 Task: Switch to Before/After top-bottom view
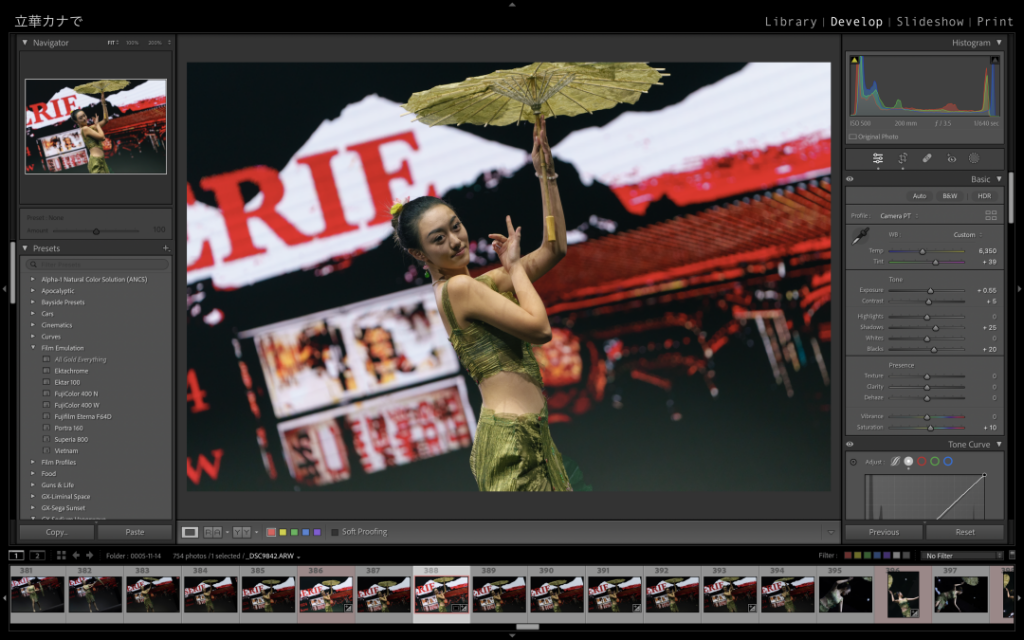coord(242,532)
